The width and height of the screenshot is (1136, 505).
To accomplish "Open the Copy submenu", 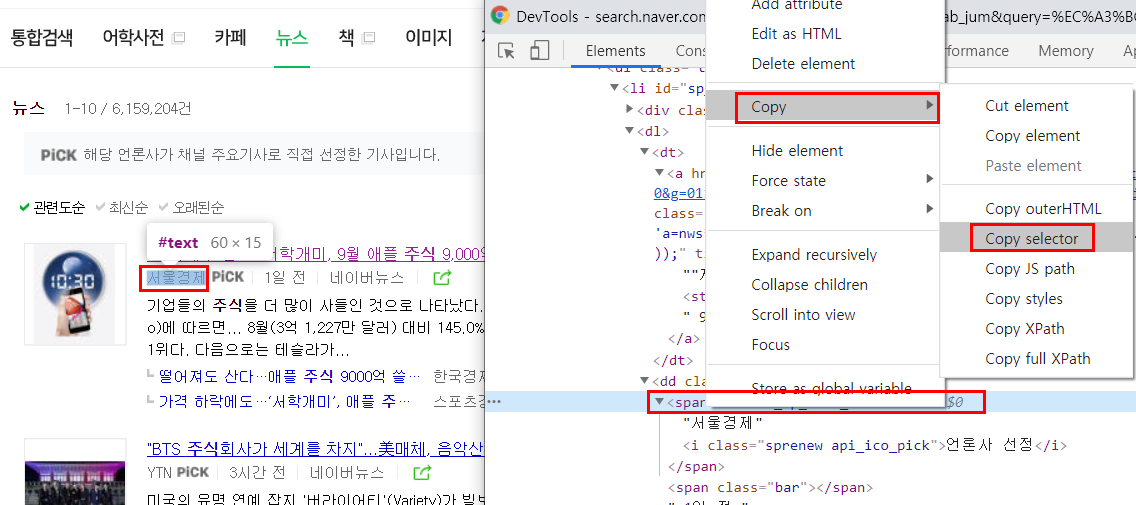I will click(825, 107).
